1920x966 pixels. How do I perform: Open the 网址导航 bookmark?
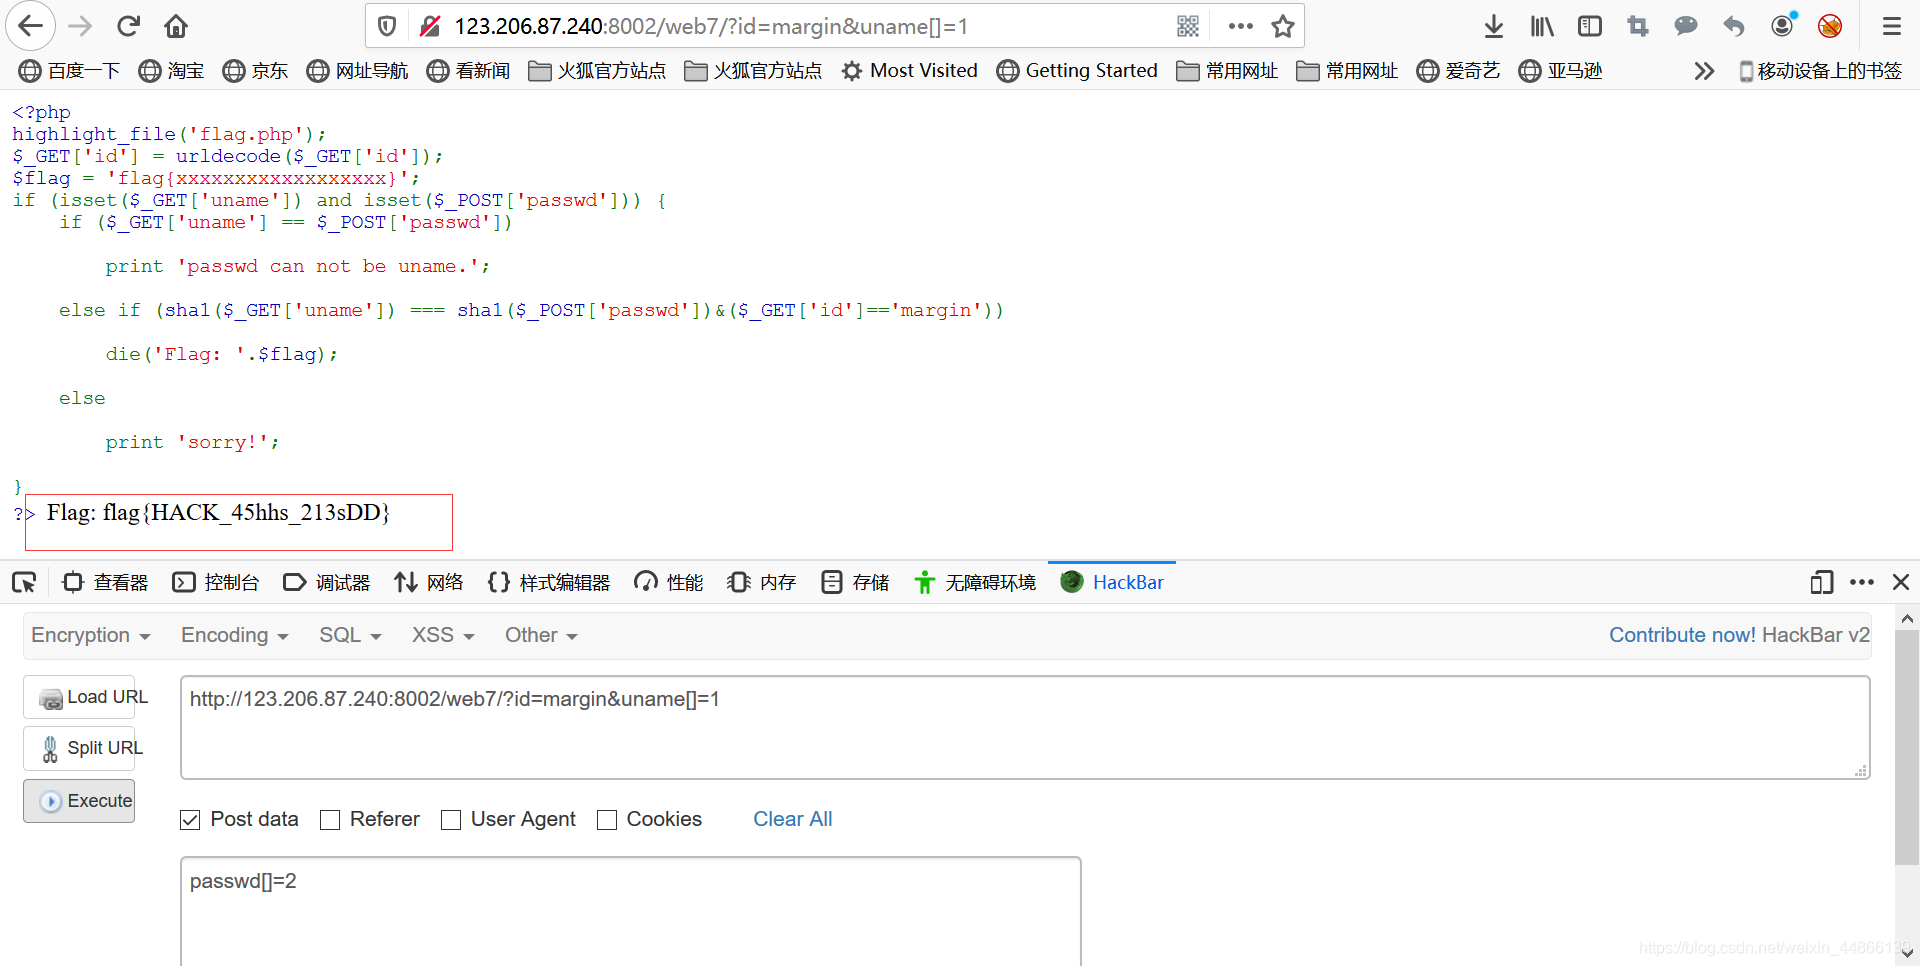tap(358, 71)
